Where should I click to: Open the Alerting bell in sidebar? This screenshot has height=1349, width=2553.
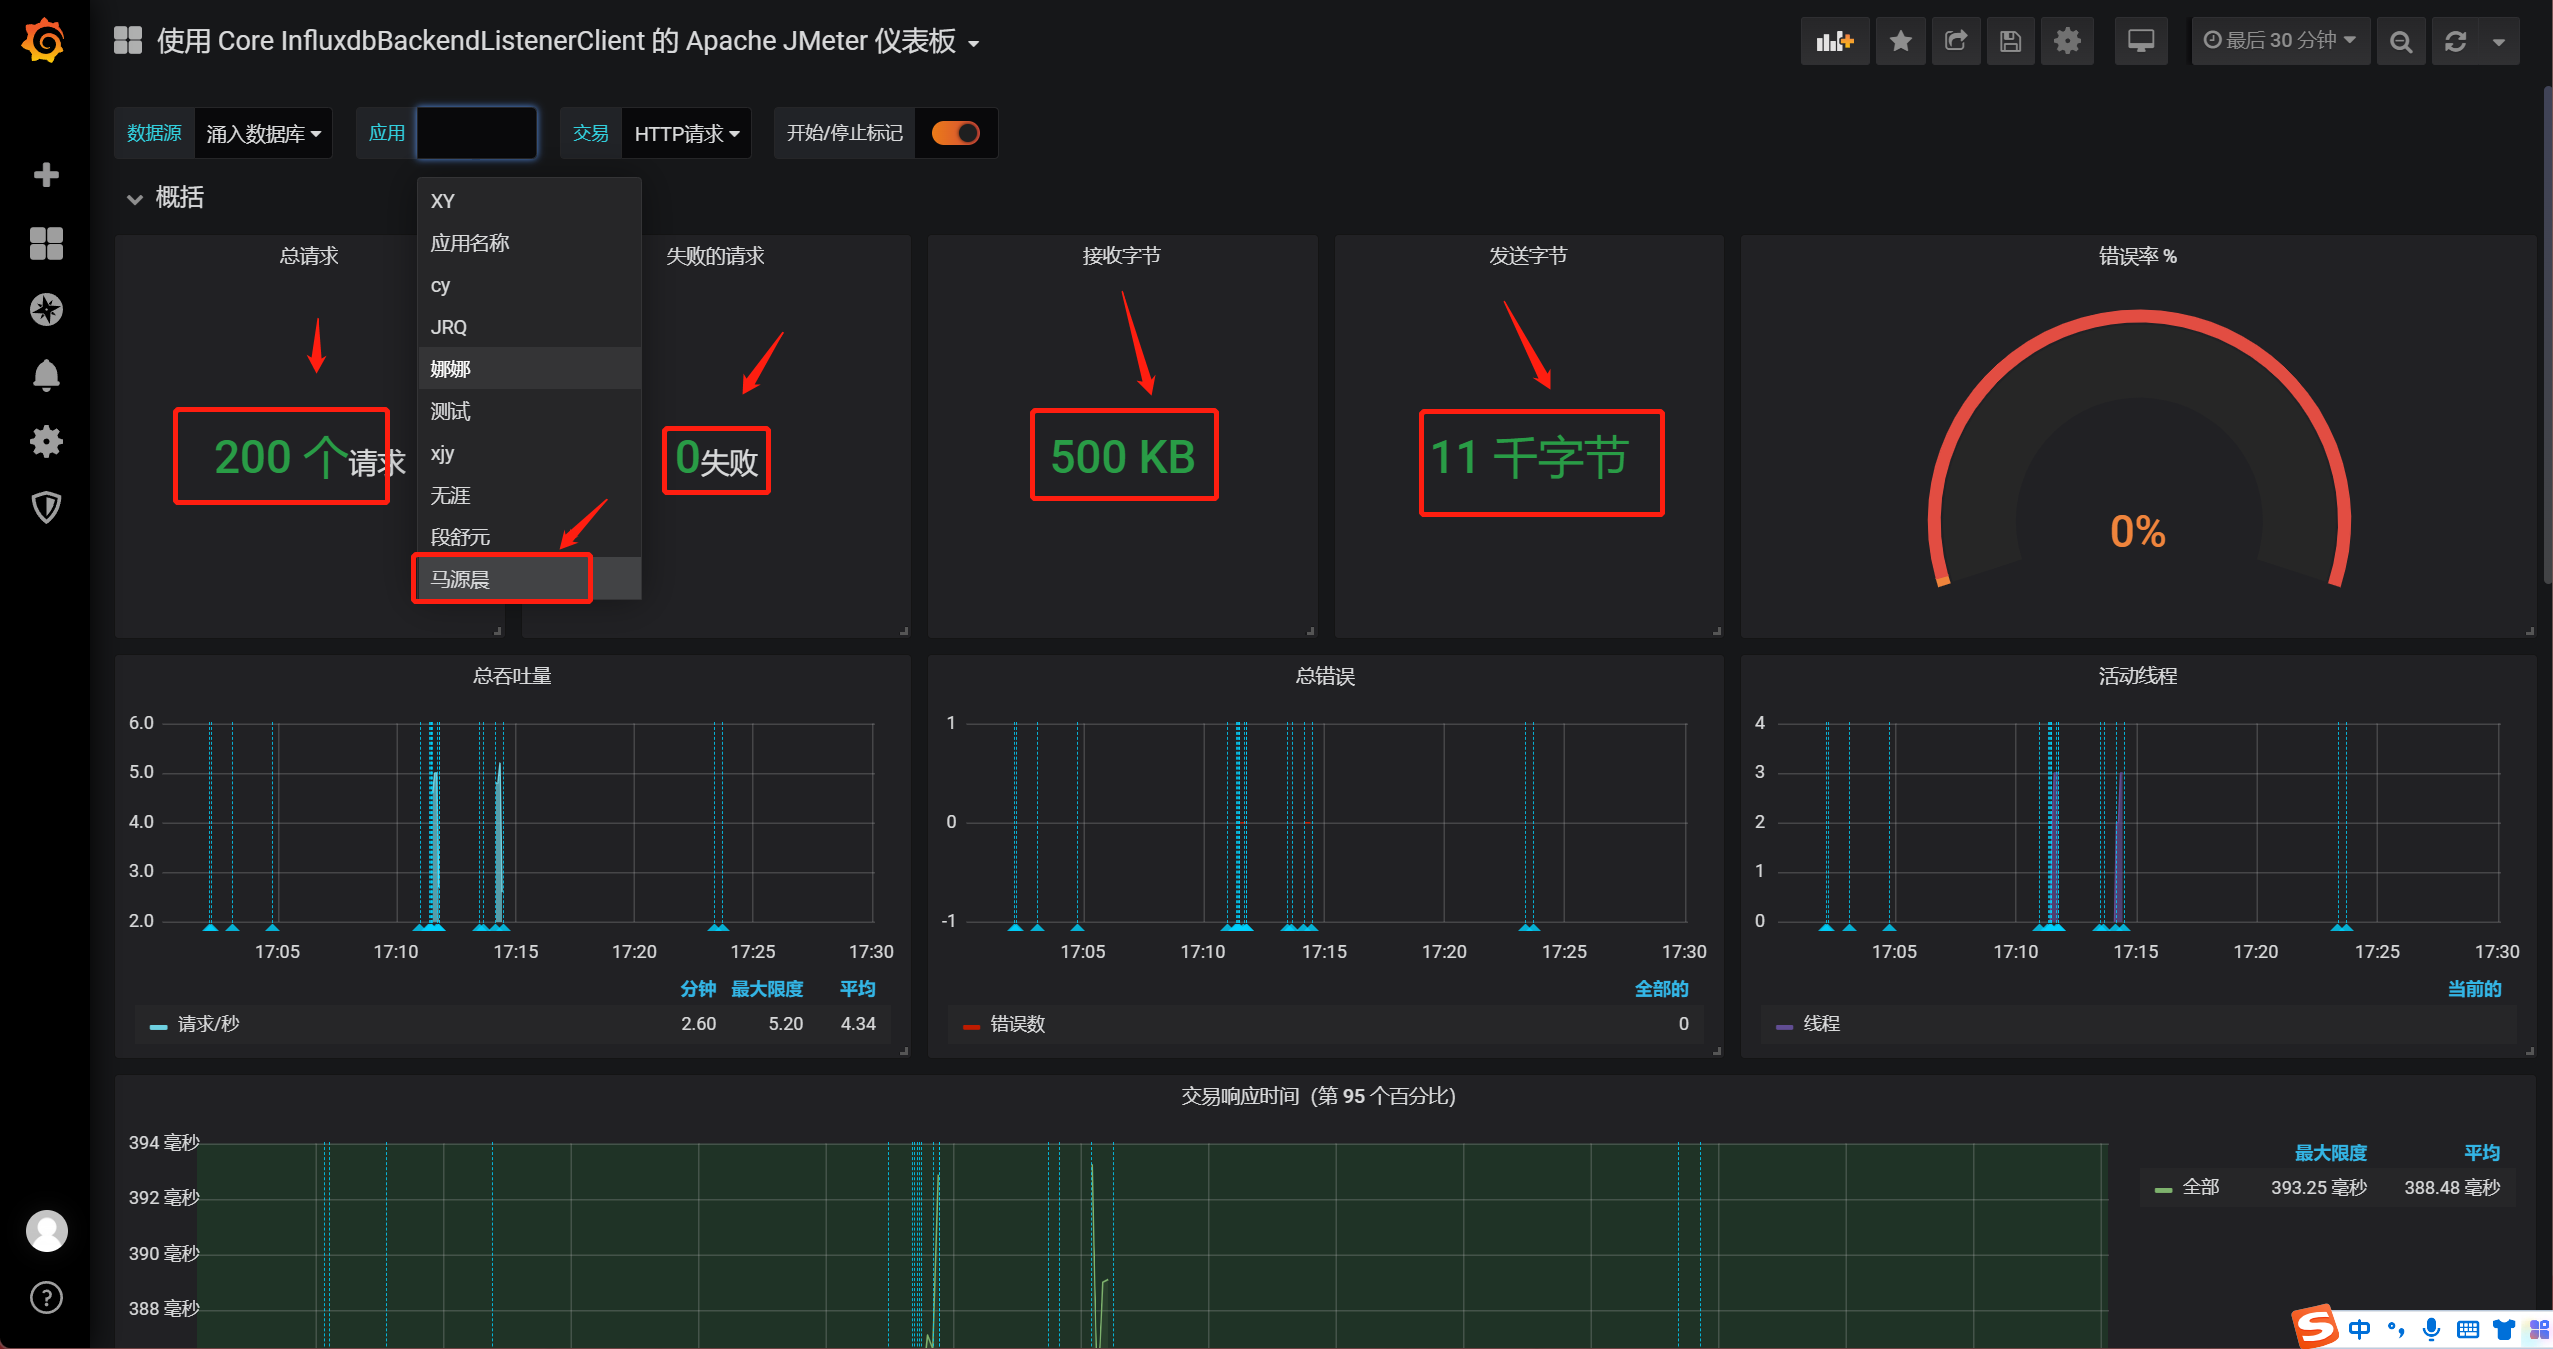(x=46, y=375)
